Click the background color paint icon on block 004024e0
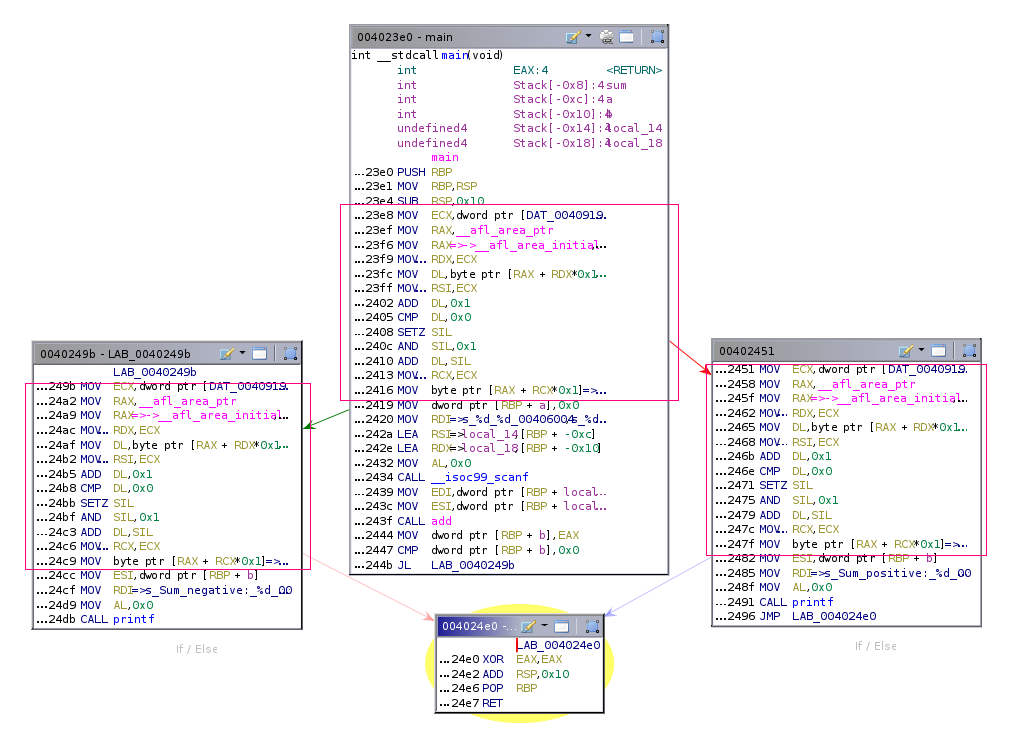 click(x=528, y=627)
